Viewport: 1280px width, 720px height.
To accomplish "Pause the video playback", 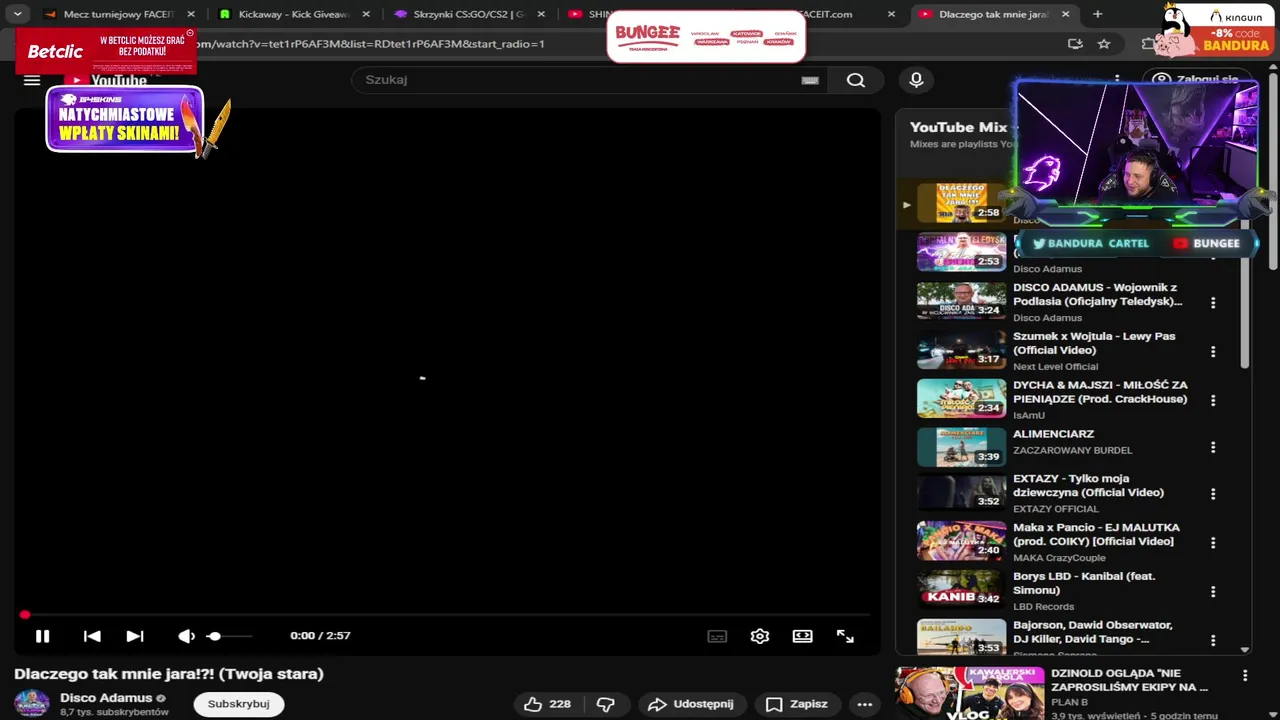I will coord(42,636).
